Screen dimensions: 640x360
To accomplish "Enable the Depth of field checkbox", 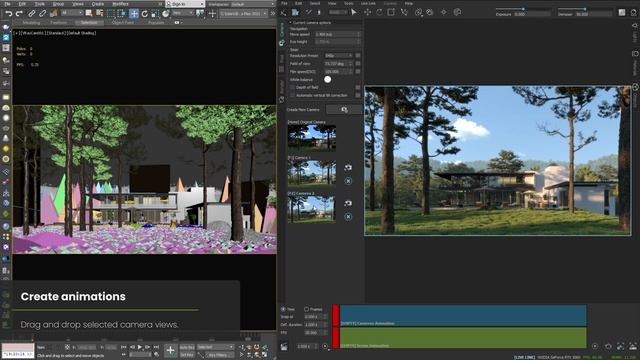I will [x=292, y=87].
